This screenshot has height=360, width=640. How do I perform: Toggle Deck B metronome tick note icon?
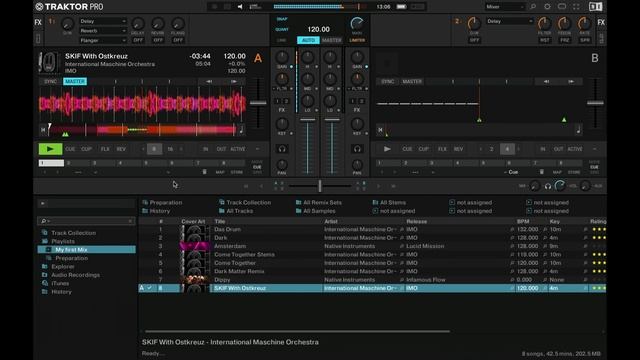pos(578,130)
